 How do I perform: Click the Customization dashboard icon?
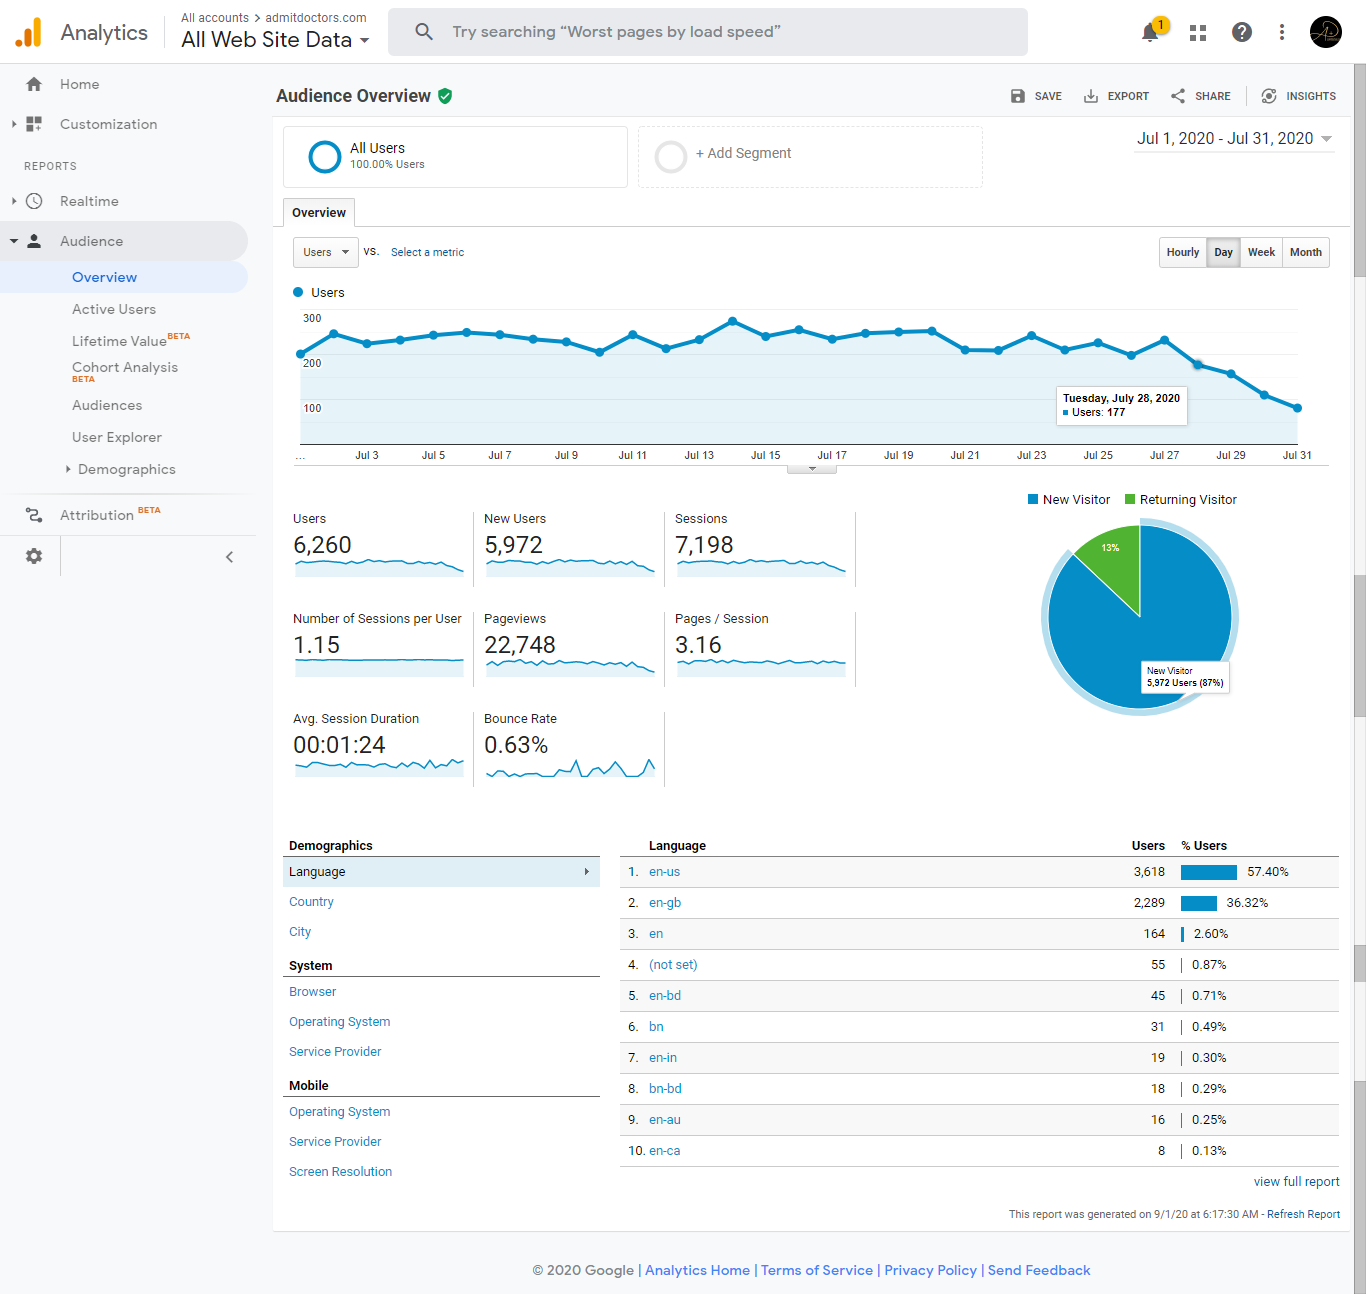pyautogui.click(x=34, y=124)
